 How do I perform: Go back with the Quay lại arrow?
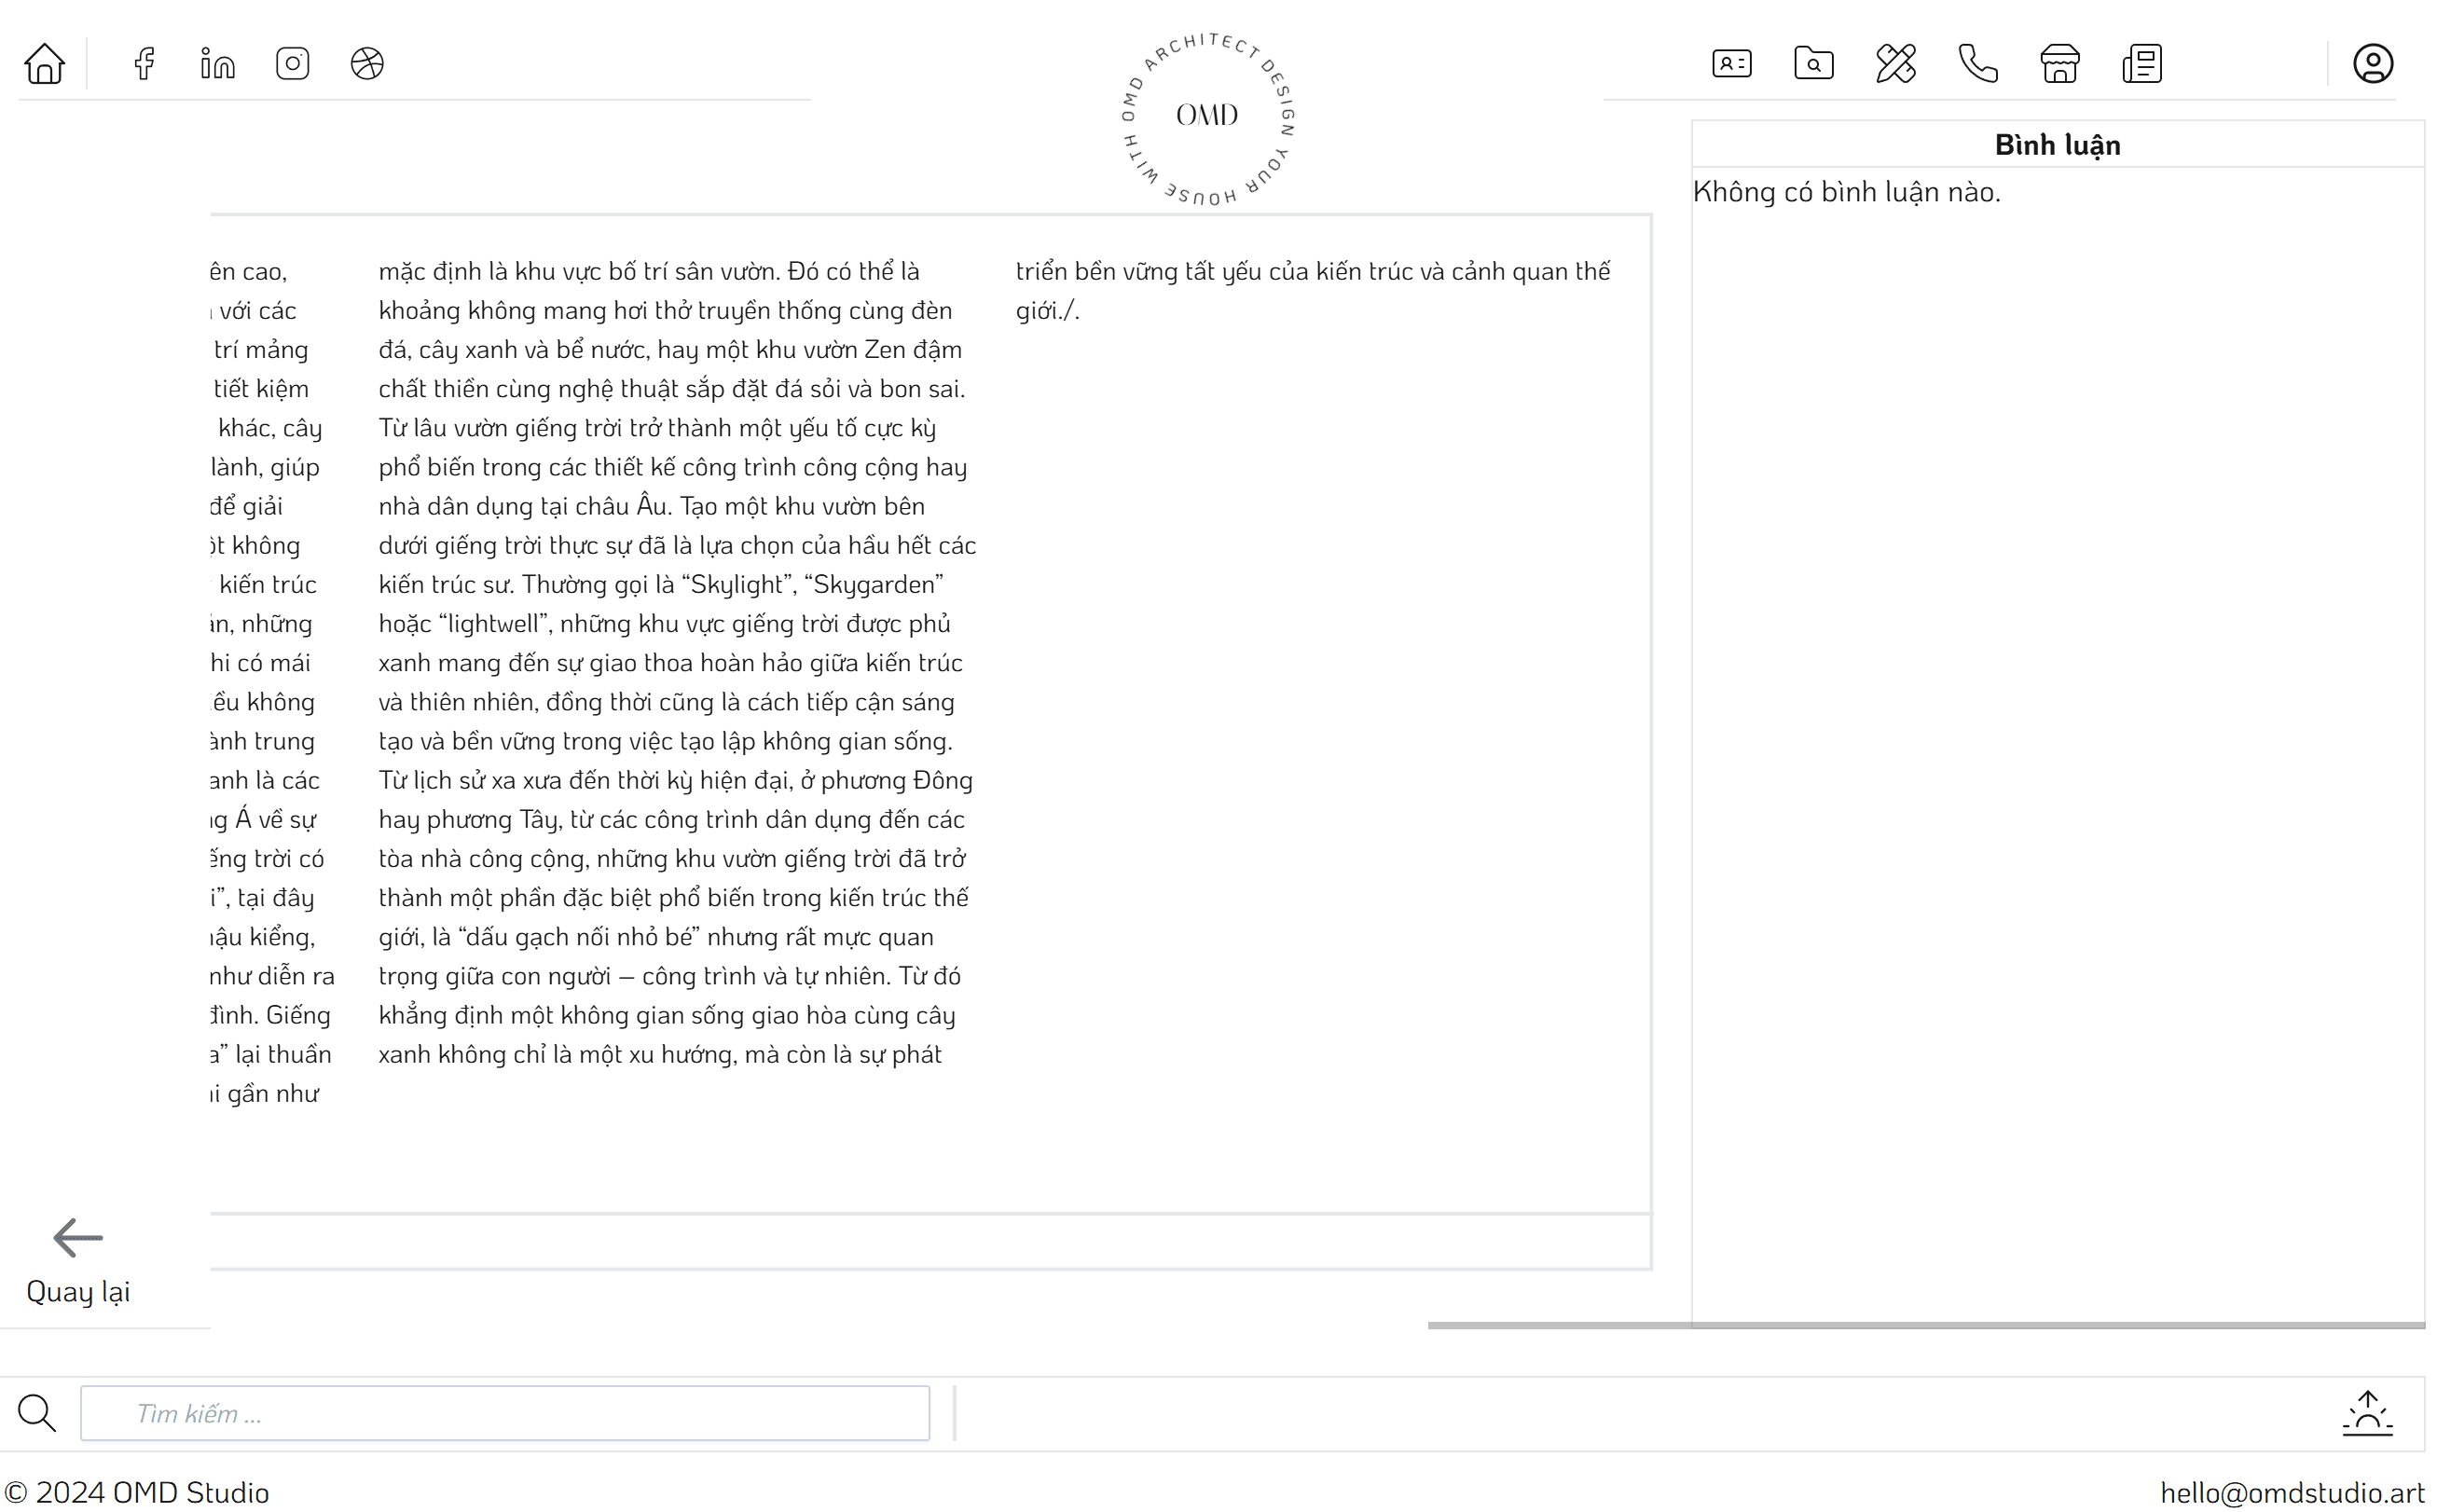click(77, 1262)
